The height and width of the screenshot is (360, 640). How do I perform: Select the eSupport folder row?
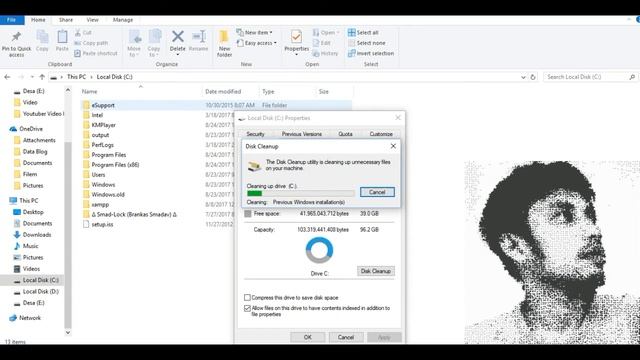pyautogui.click(x=216, y=105)
